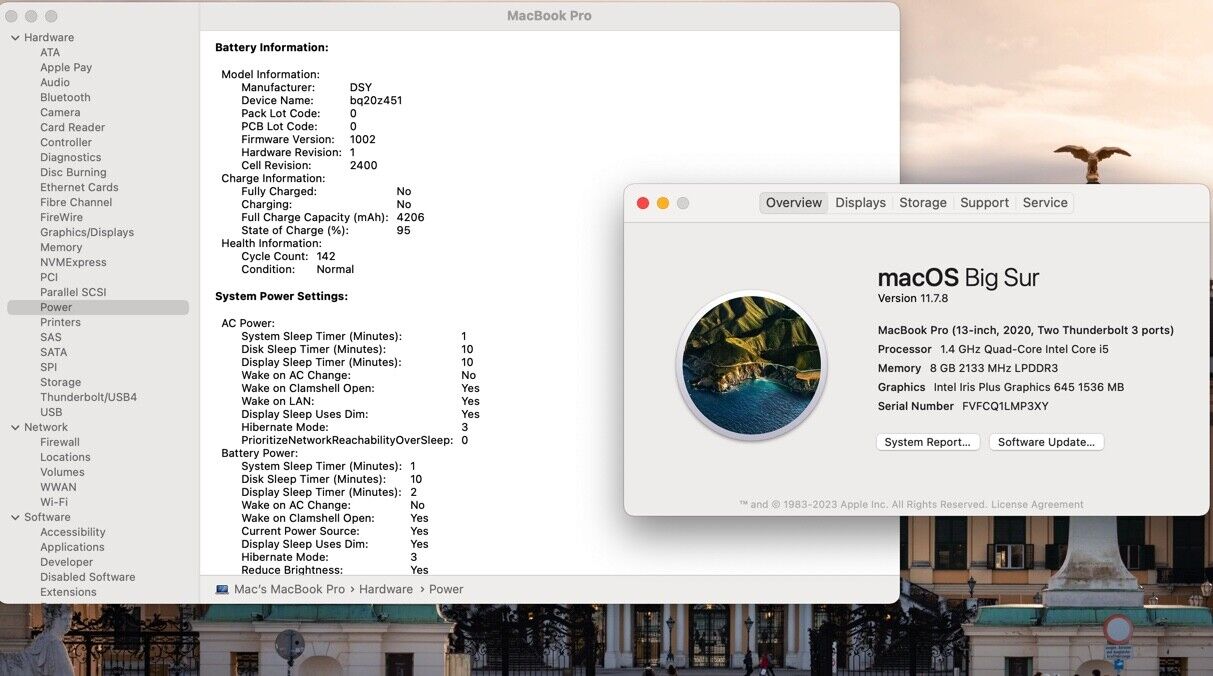1213x676 pixels.
Task: Open the Storage tab
Action: [x=922, y=203]
